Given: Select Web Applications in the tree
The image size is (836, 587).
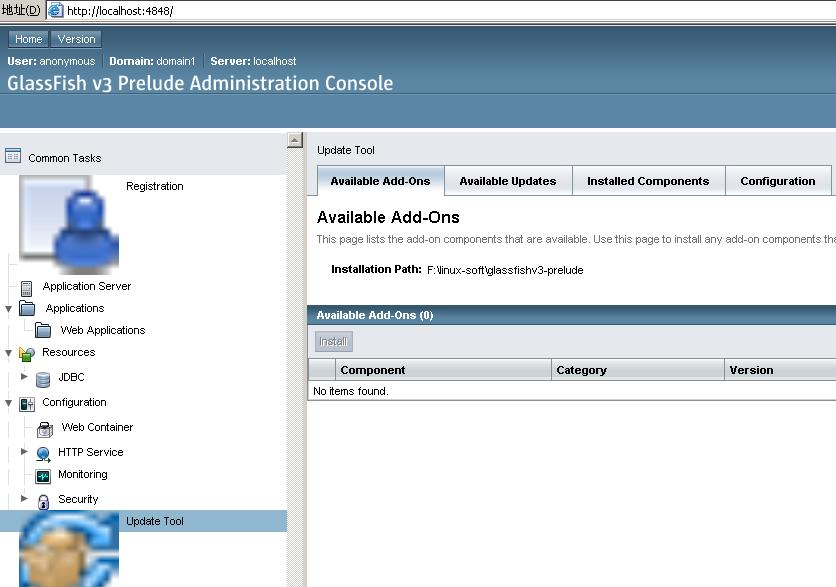Looking at the screenshot, I should [x=103, y=330].
